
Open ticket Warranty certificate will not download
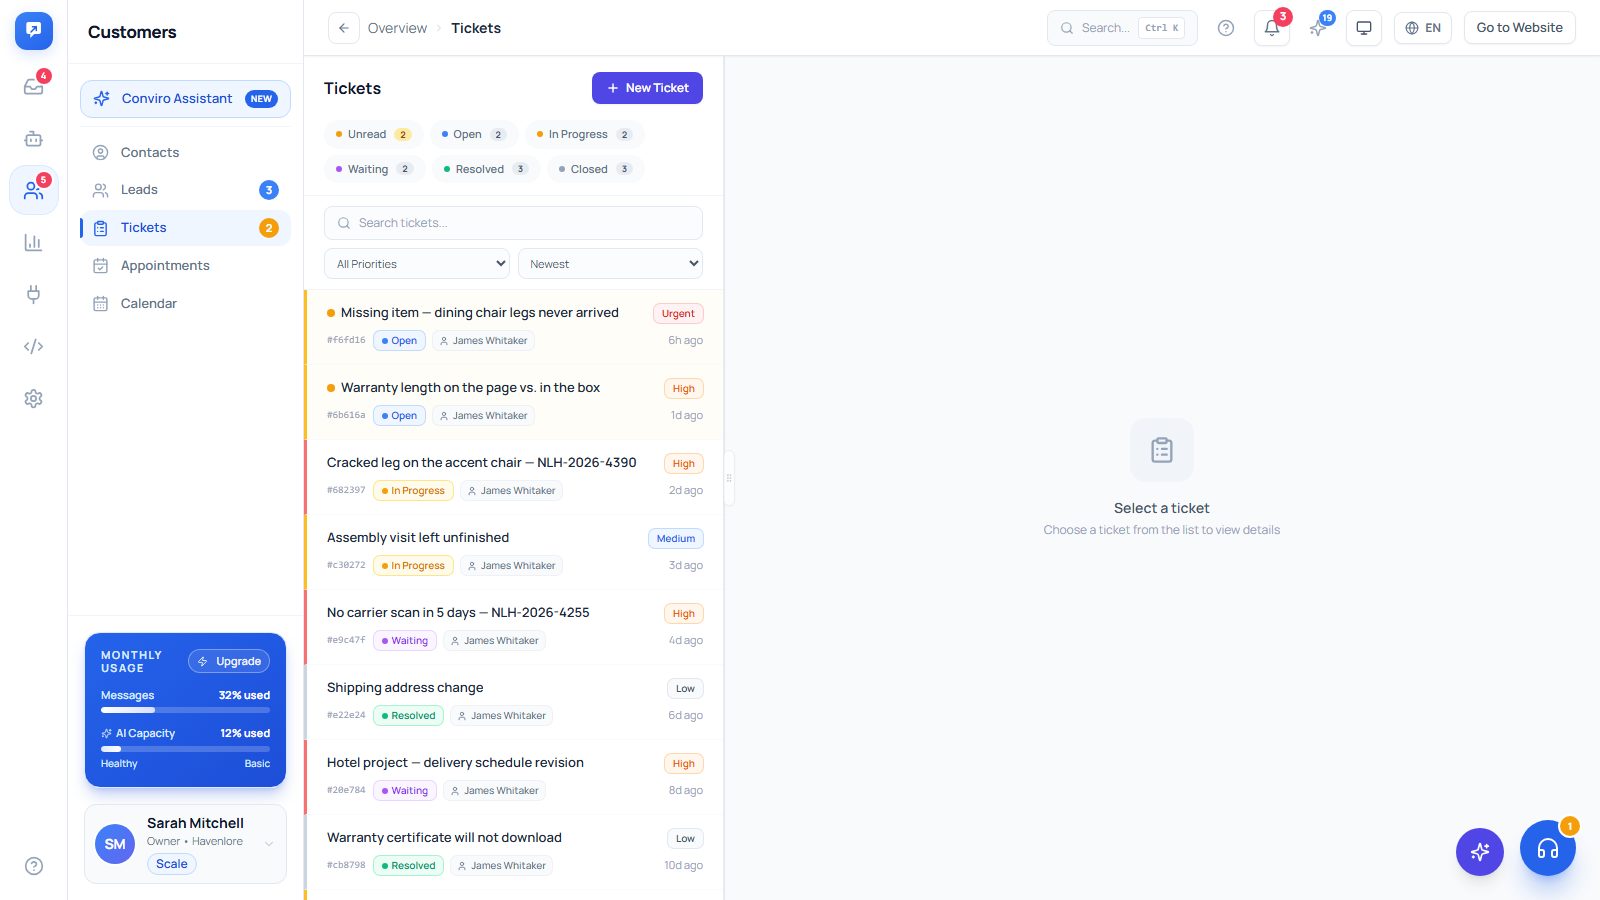514,852
